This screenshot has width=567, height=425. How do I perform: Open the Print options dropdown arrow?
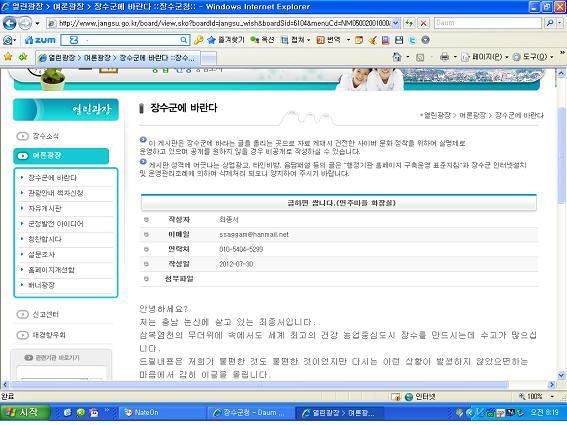tap(455, 57)
